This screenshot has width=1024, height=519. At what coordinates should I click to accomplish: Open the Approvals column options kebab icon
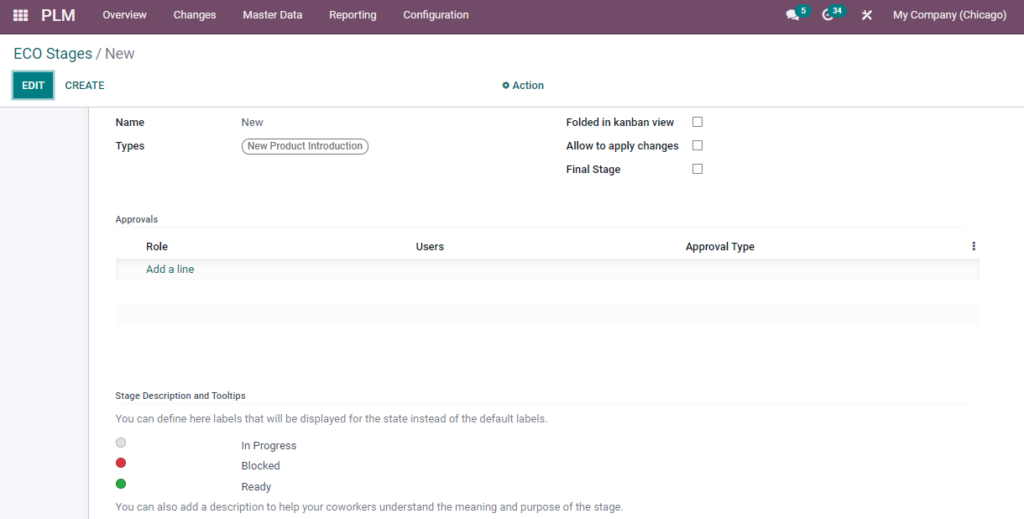[x=973, y=246]
